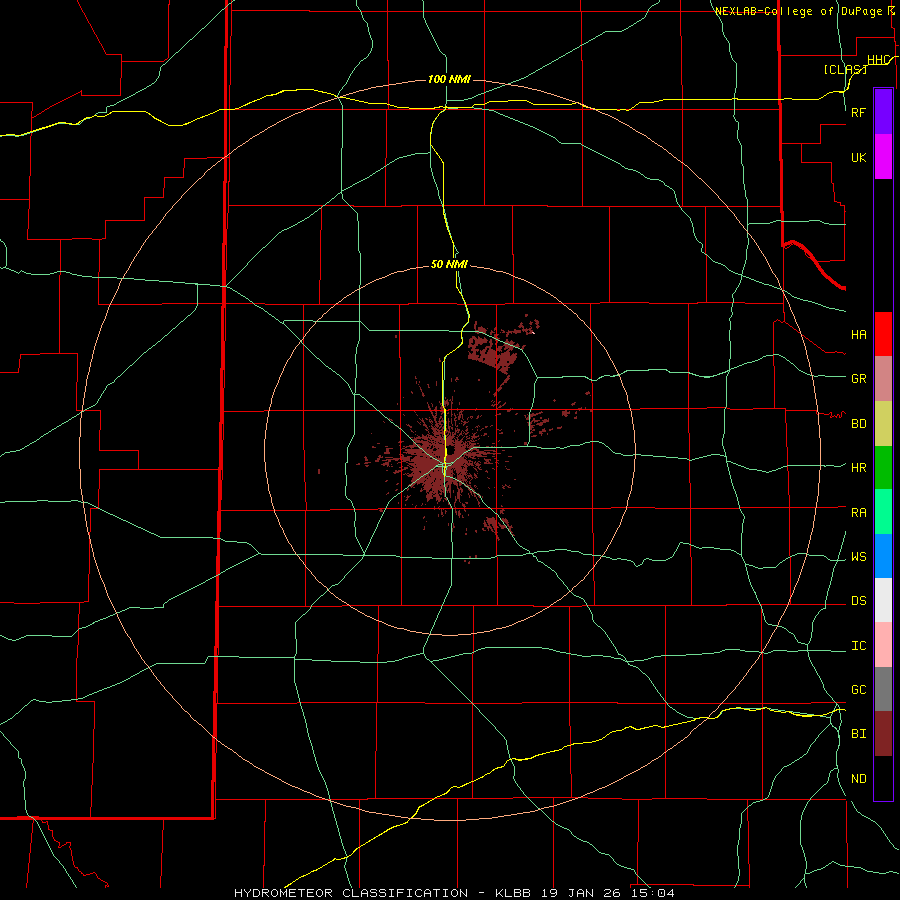Image resolution: width=900 pixels, height=900 pixels.
Task: Click the green HR legend color swatch
Action: click(883, 468)
